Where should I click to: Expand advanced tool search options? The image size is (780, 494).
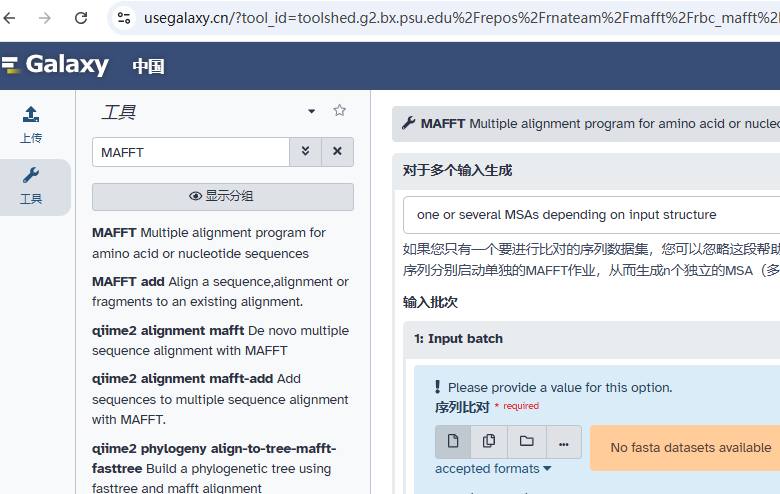(x=305, y=152)
